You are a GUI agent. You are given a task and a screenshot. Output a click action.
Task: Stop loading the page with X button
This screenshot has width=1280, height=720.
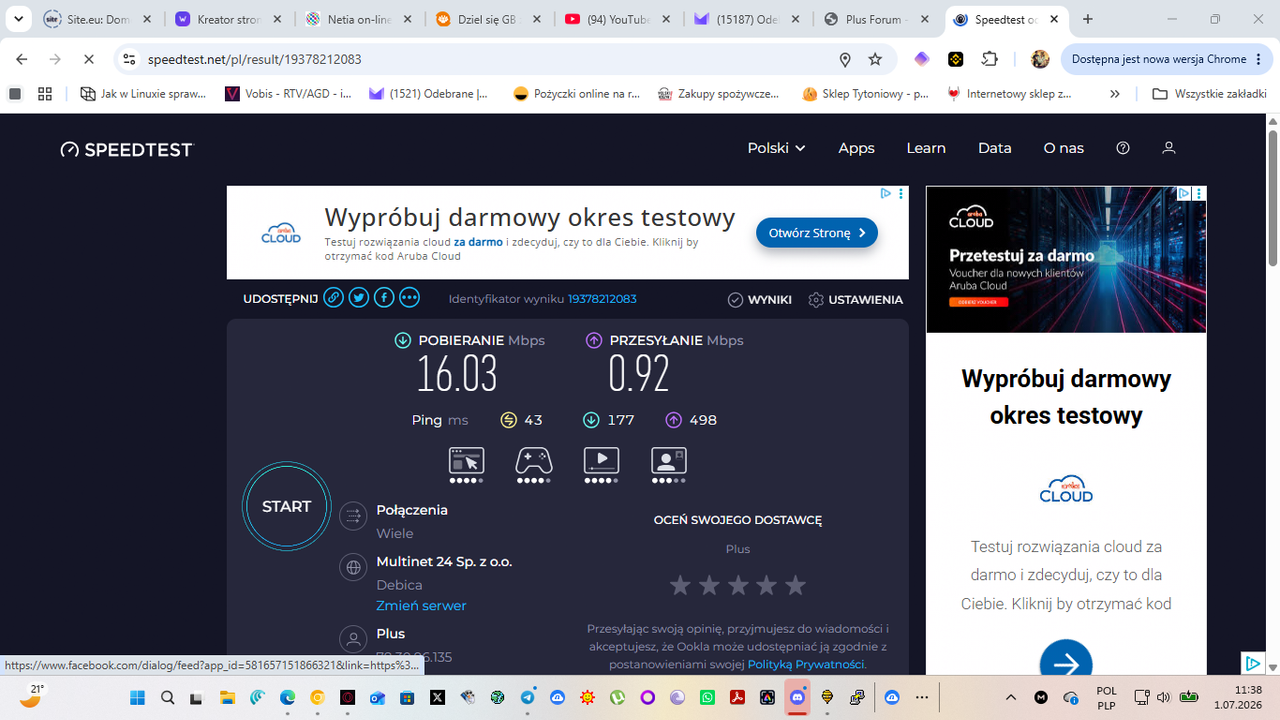(x=88, y=59)
